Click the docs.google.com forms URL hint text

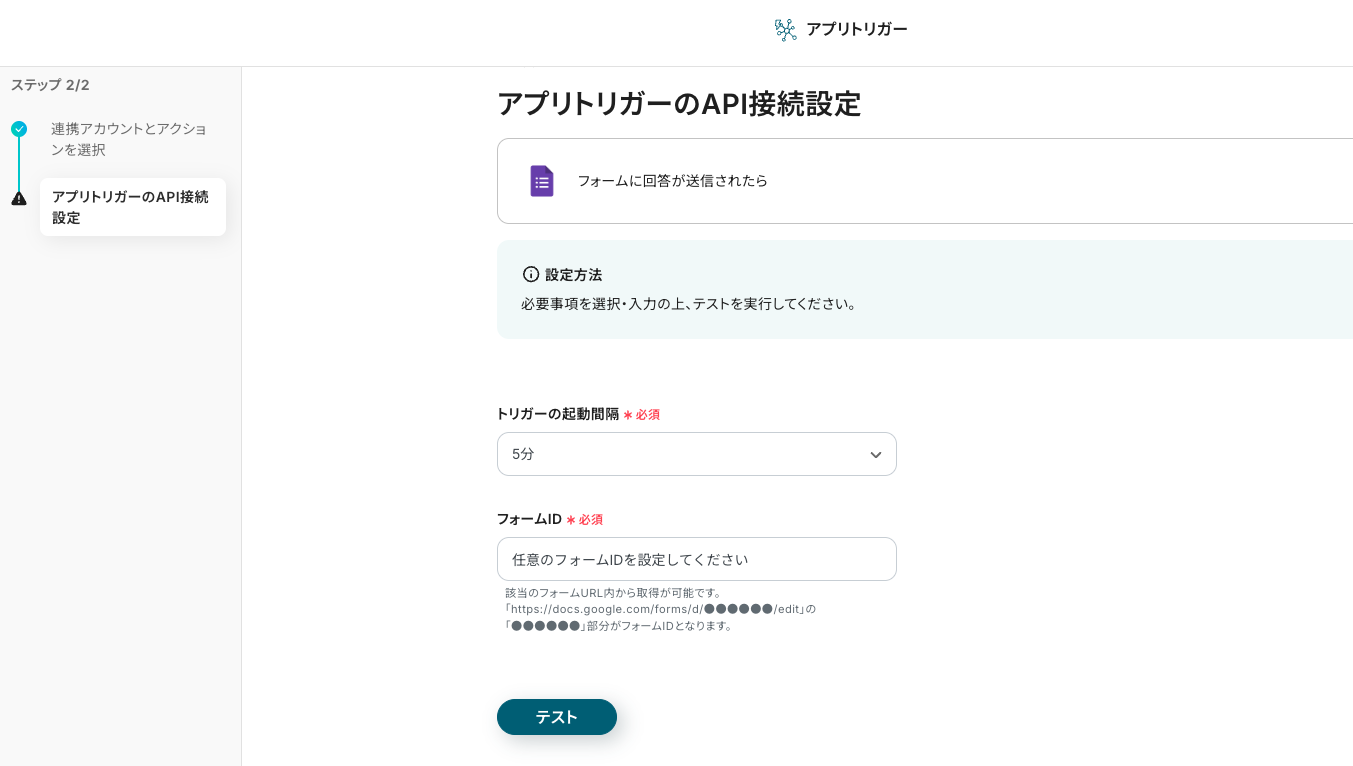660,609
